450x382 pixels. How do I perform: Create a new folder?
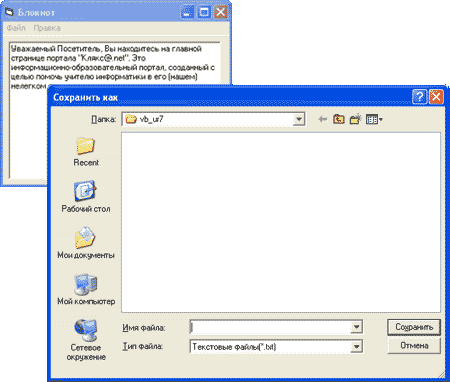(355, 119)
